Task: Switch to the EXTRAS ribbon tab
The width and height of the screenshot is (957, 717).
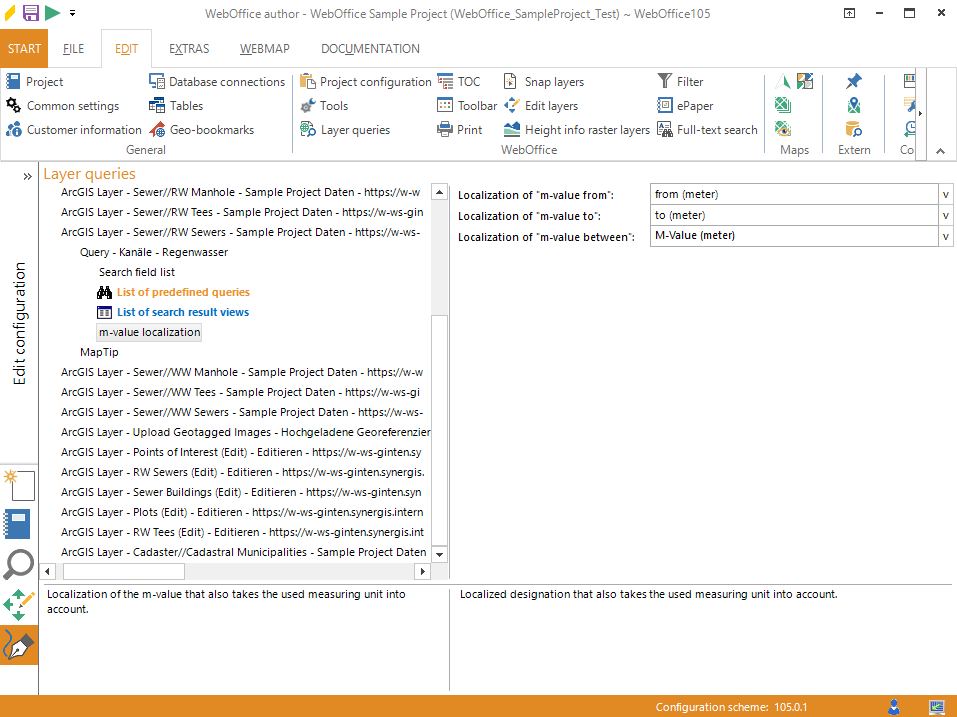Action: tap(189, 49)
